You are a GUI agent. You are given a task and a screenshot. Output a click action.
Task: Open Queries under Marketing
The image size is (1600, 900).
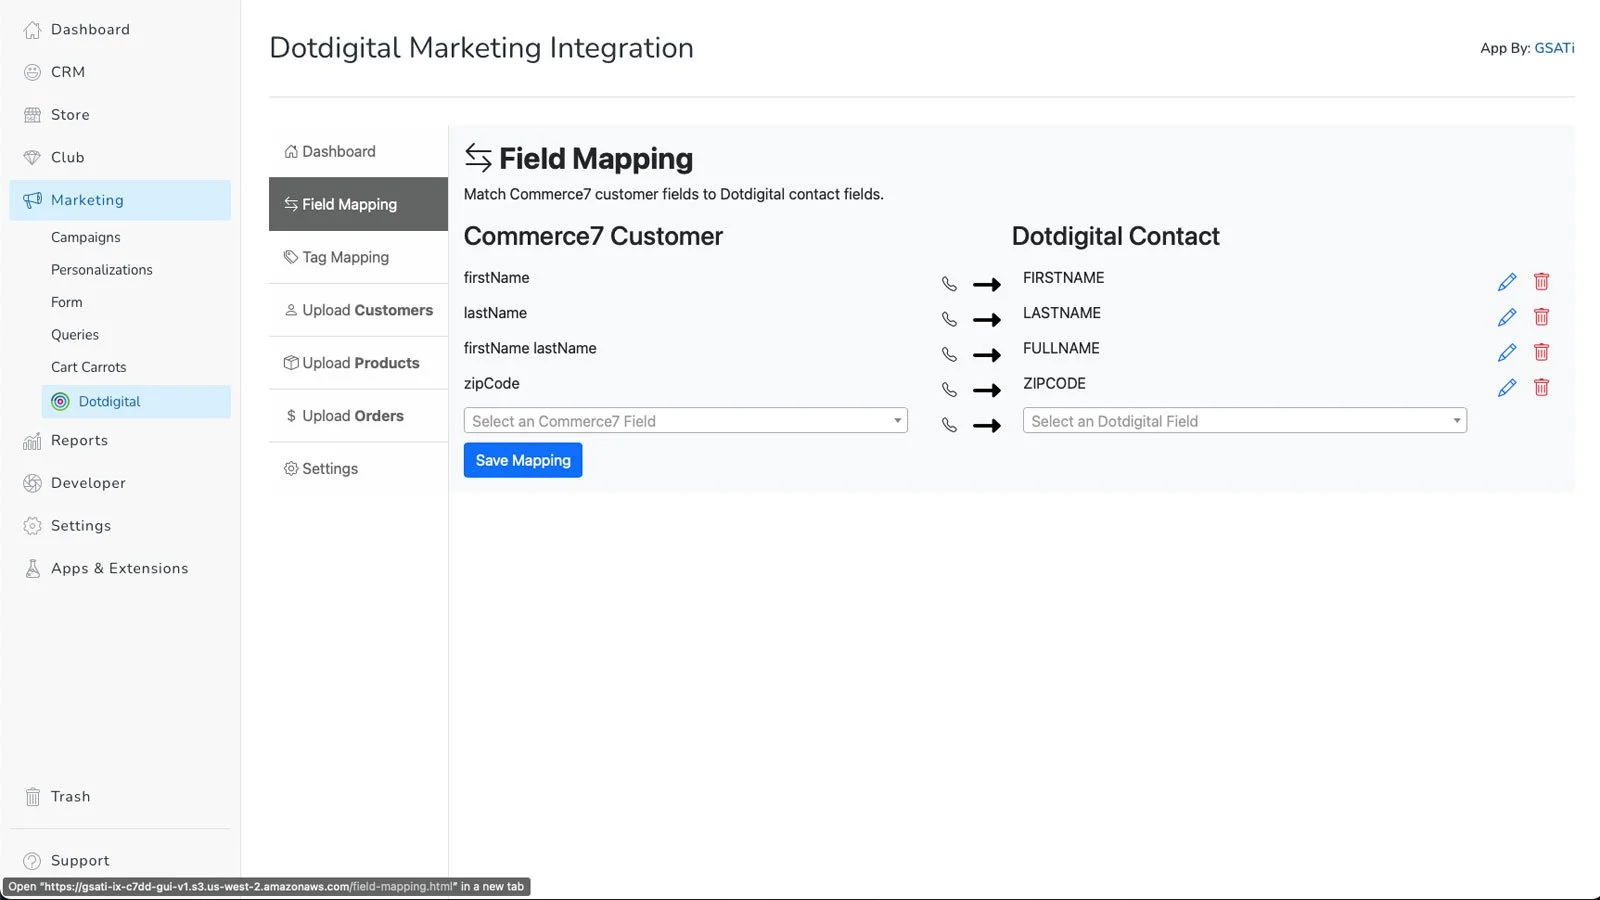(x=75, y=335)
